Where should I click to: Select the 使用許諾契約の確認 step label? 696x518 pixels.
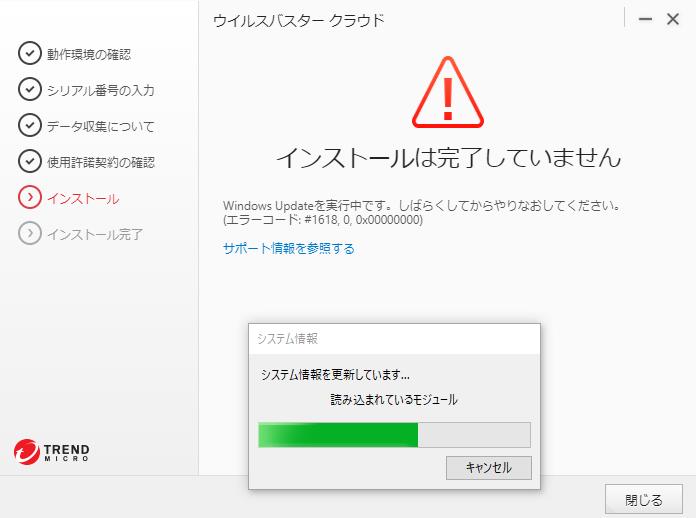click(101, 162)
